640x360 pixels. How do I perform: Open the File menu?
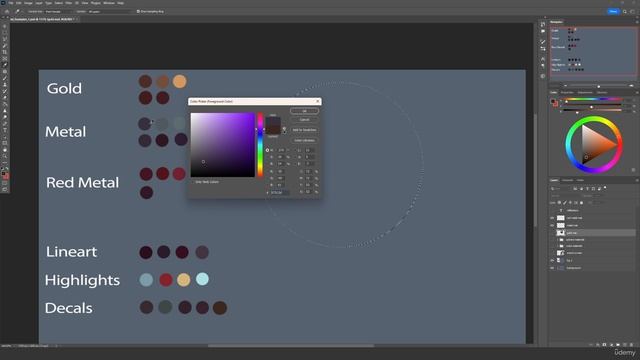coord(11,3)
